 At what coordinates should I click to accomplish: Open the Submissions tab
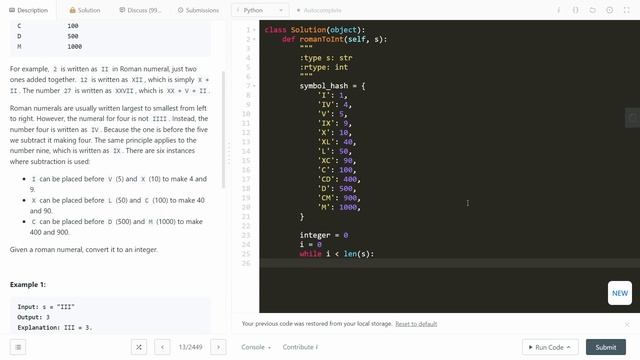pyautogui.click(x=198, y=10)
